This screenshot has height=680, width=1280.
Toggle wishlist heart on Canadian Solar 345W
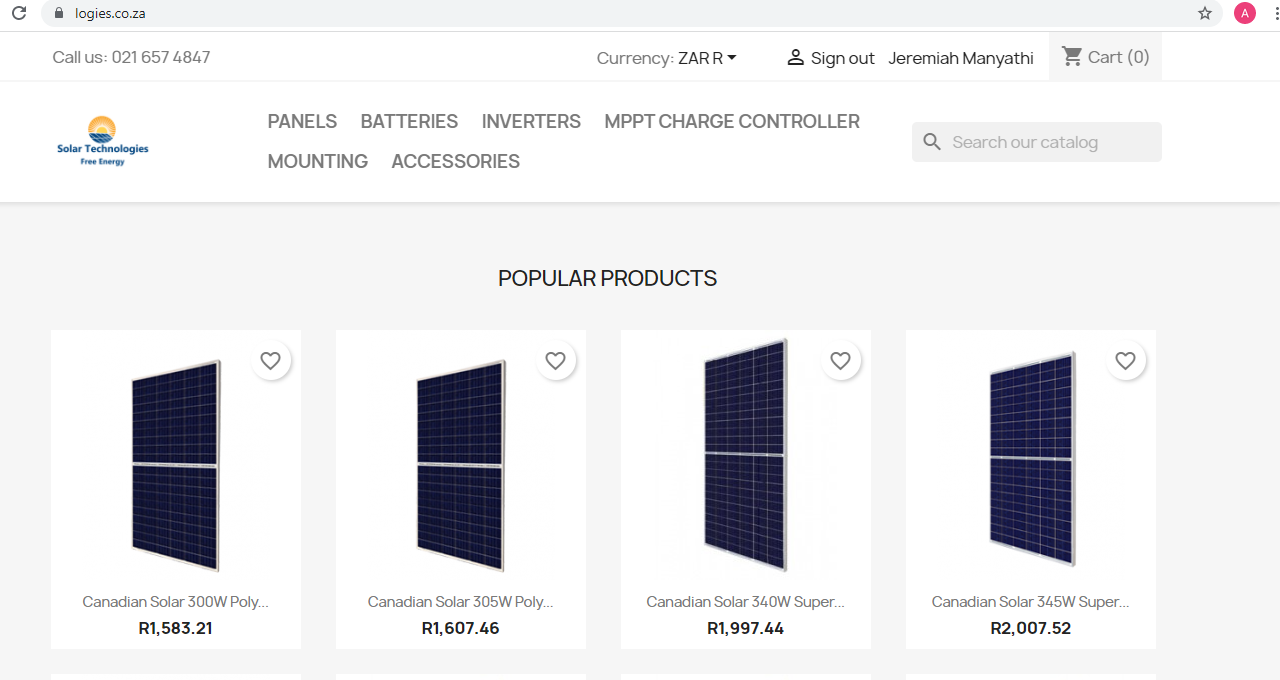pos(1125,361)
